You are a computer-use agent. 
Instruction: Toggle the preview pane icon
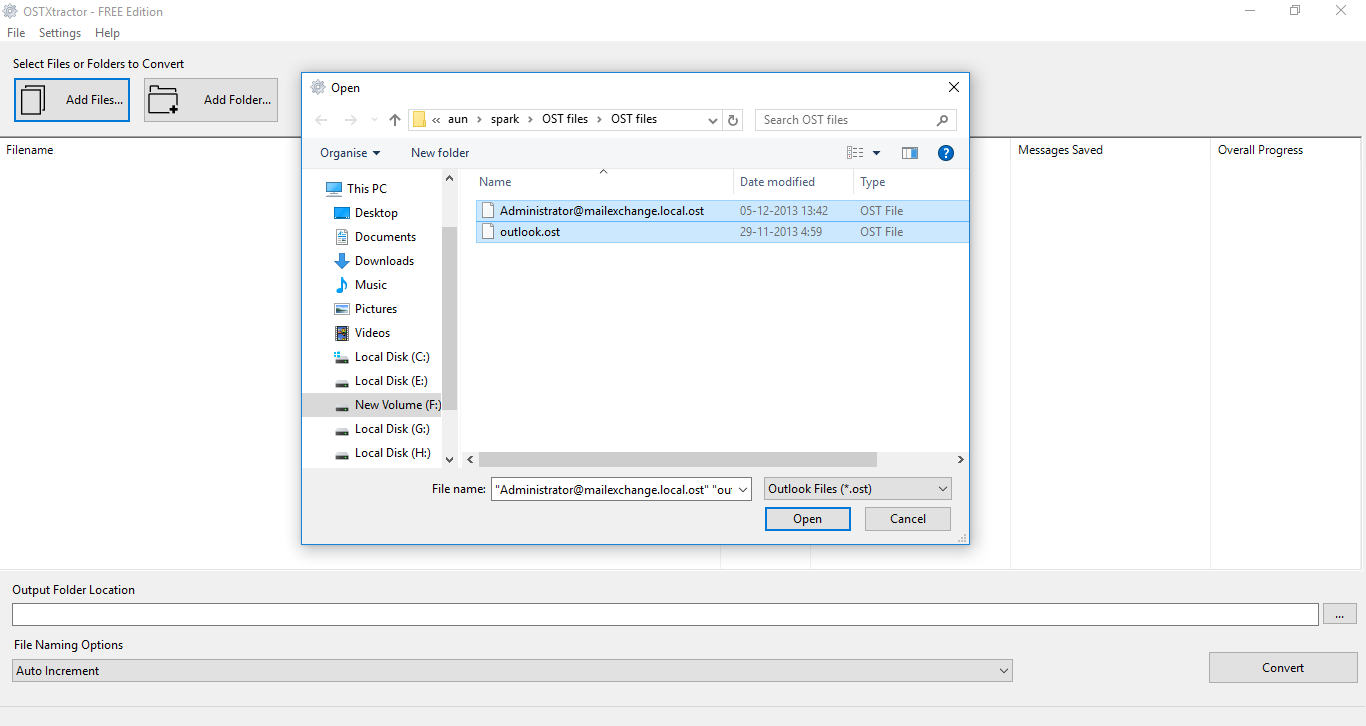pos(910,153)
